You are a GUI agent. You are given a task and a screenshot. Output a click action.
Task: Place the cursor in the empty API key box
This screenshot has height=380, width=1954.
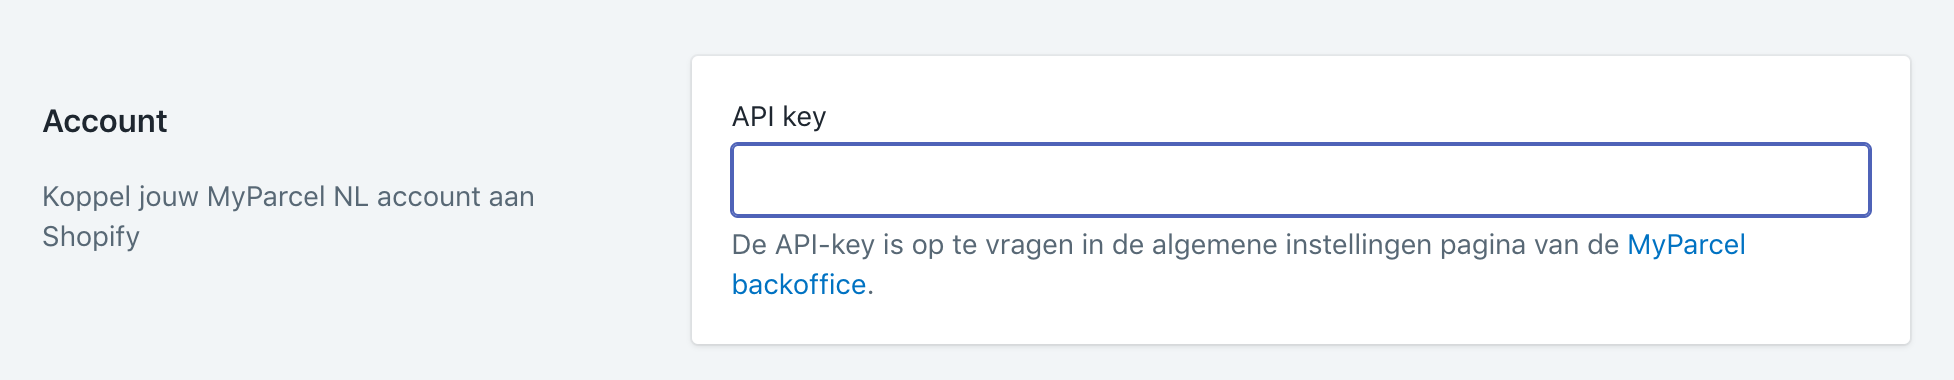click(1300, 180)
